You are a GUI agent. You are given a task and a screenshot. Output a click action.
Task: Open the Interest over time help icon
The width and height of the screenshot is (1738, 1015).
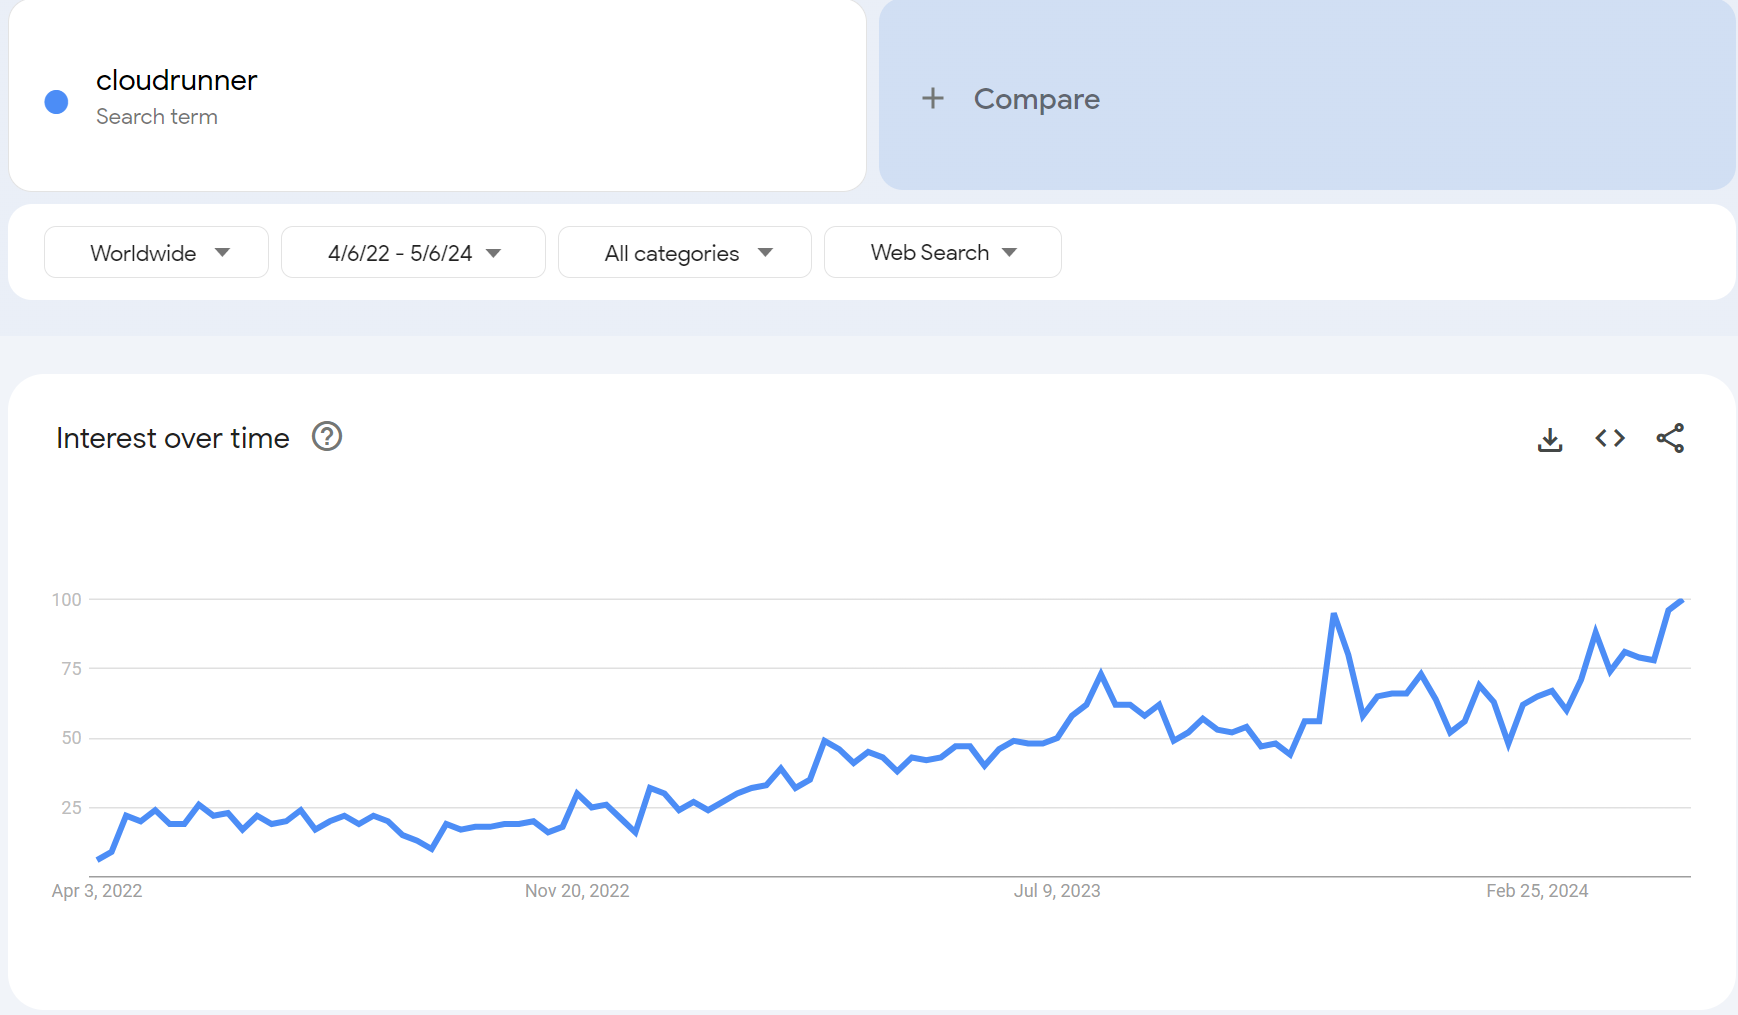pos(327,437)
